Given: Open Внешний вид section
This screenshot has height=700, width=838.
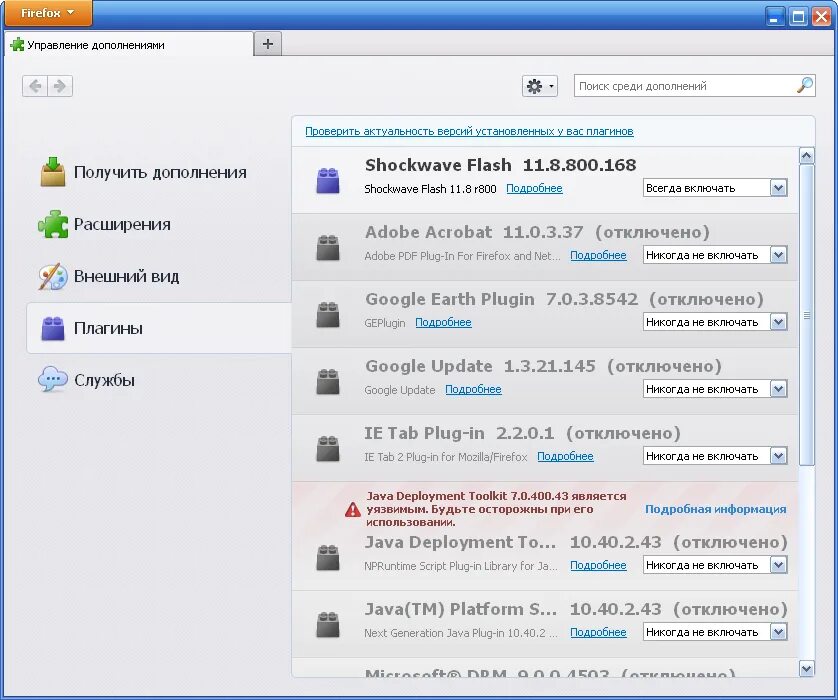Looking at the screenshot, I should (159, 276).
